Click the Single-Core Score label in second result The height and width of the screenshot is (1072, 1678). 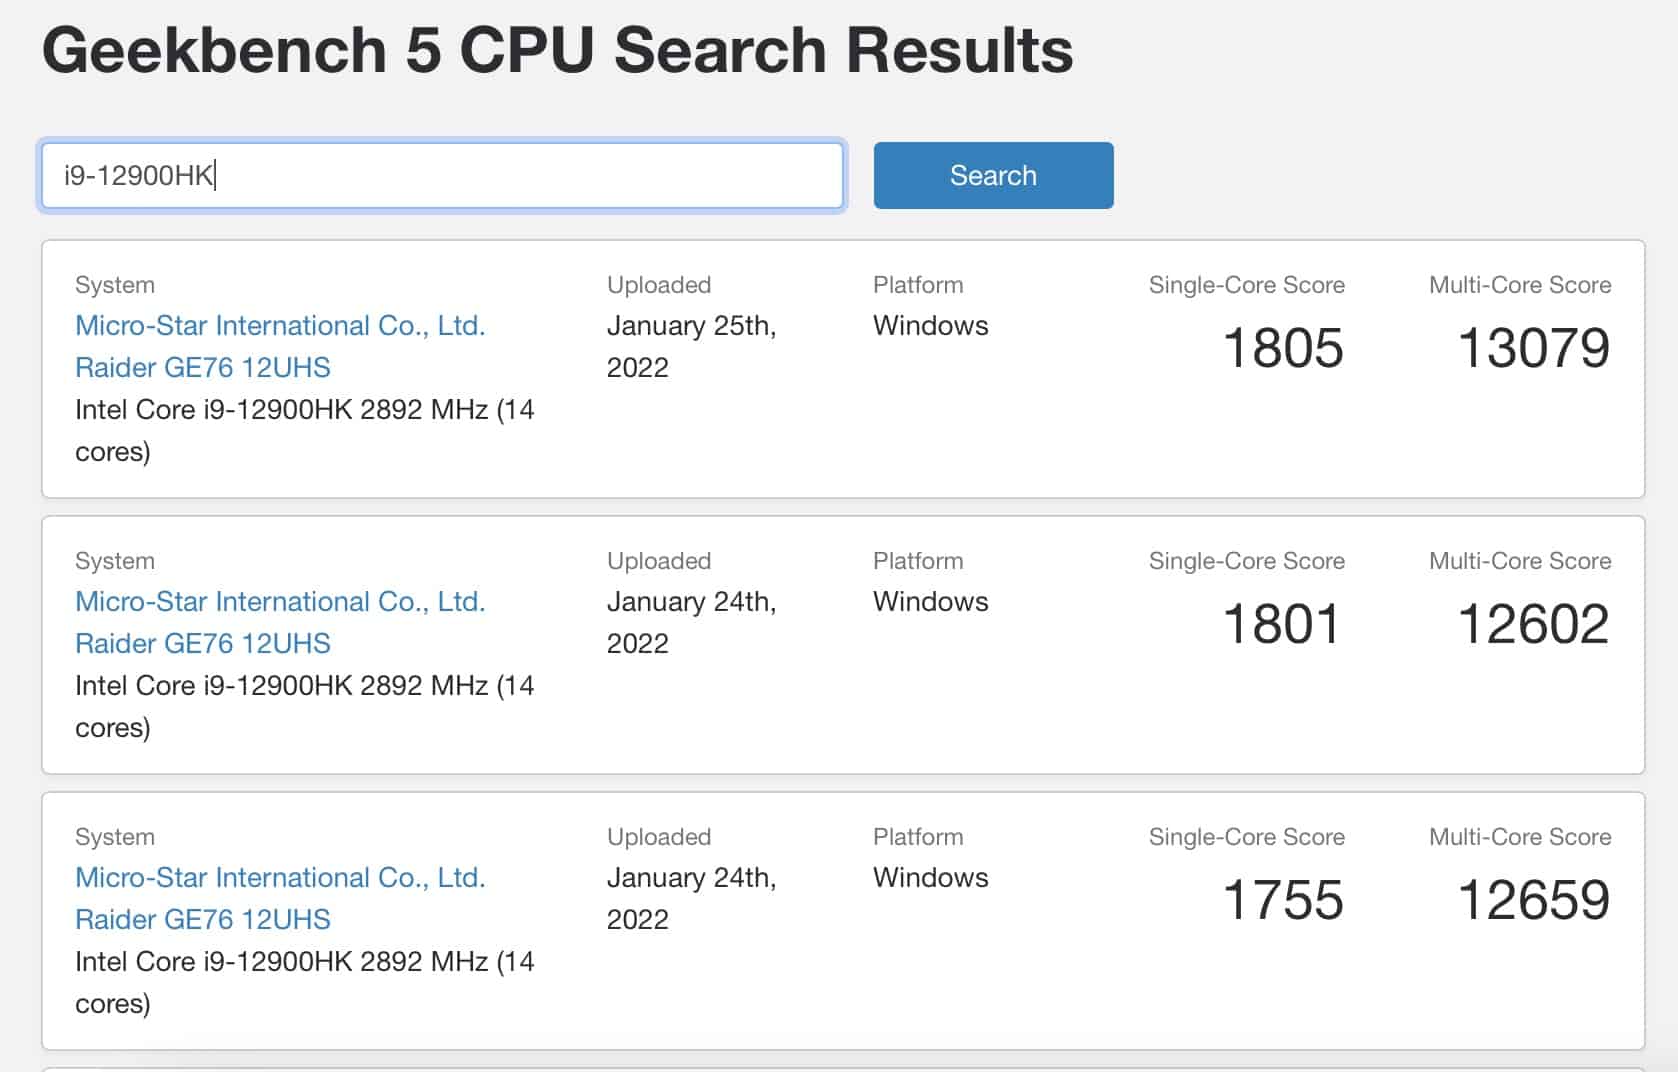1246,561
